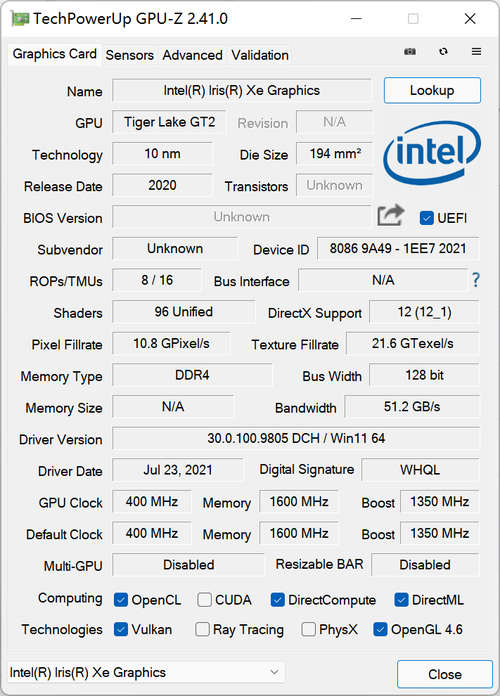
Task: Open the Validation tab
Action: (260, 55)
